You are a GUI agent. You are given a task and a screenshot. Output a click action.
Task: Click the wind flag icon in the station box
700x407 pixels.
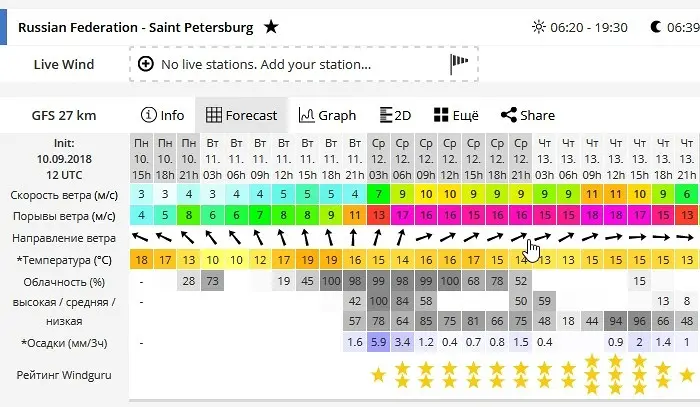[x=459, y=64]
